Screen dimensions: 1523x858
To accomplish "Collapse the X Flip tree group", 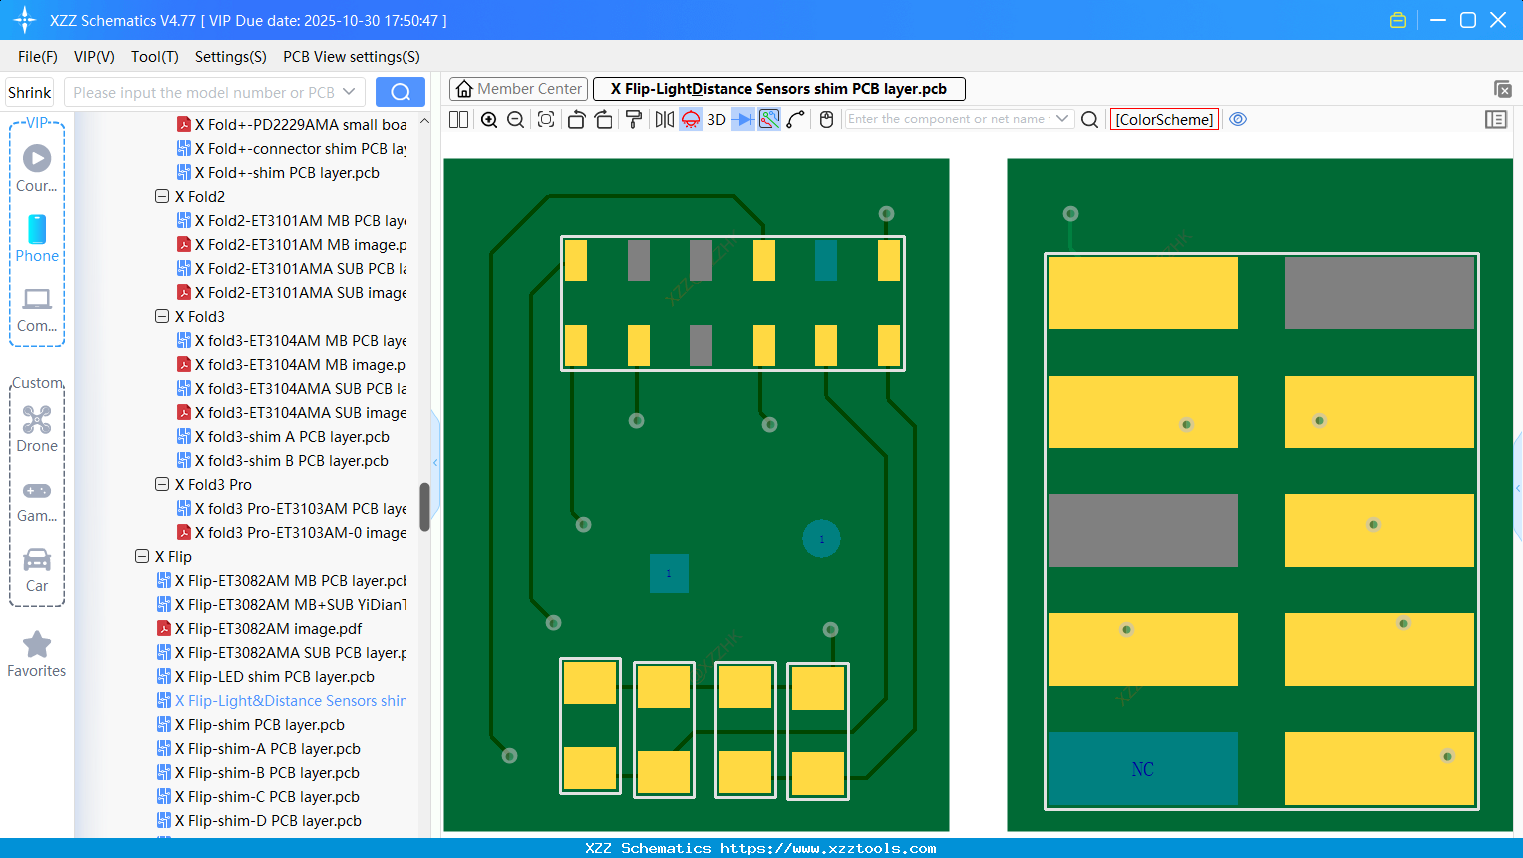I will pos(142,556).
